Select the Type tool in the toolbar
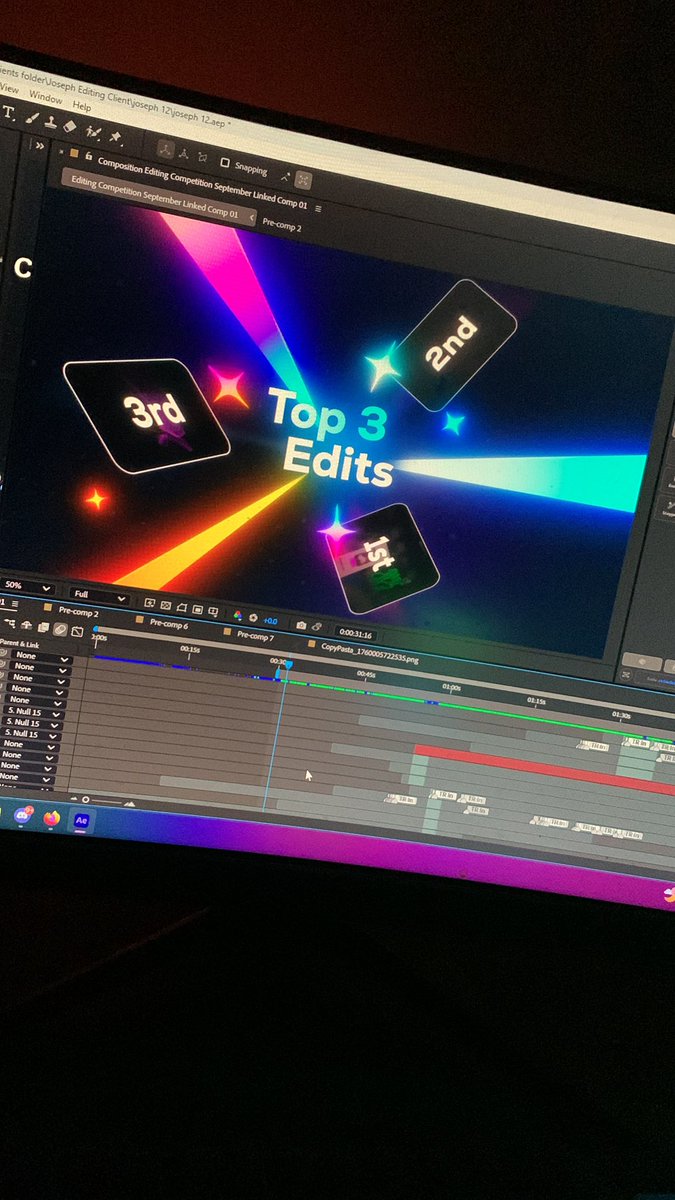 coord(8,111)
